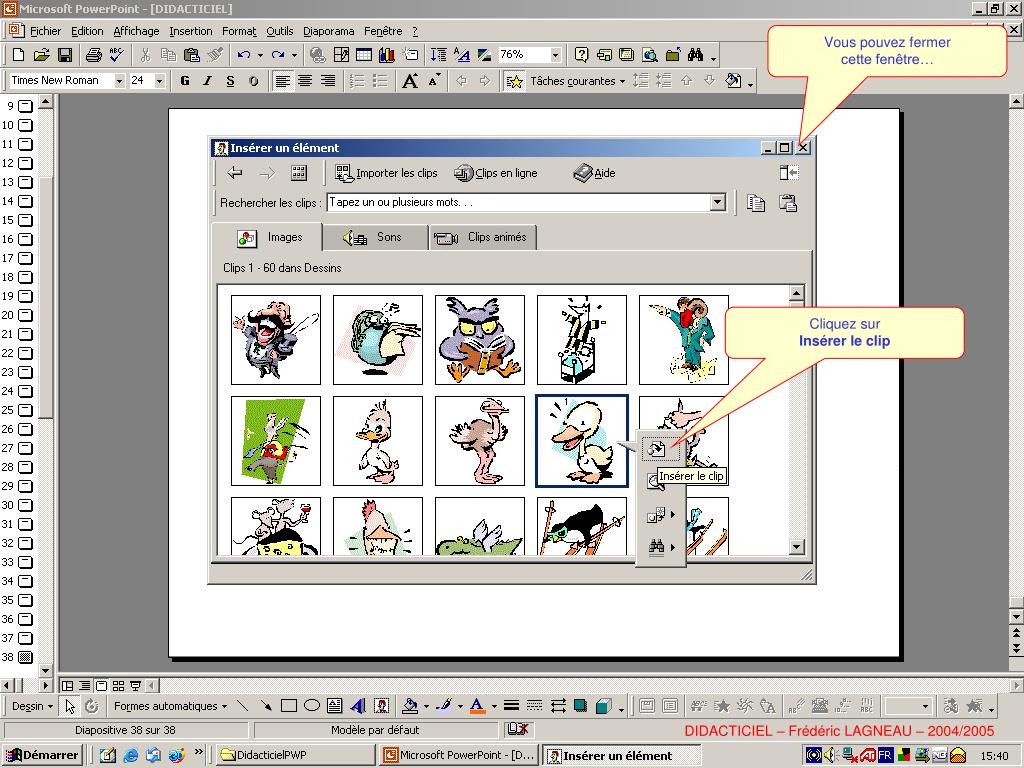Open the Formes automatiques dropdown
Image resolution: width=1024 pixels, height=768 pixels.
point(170,706)
